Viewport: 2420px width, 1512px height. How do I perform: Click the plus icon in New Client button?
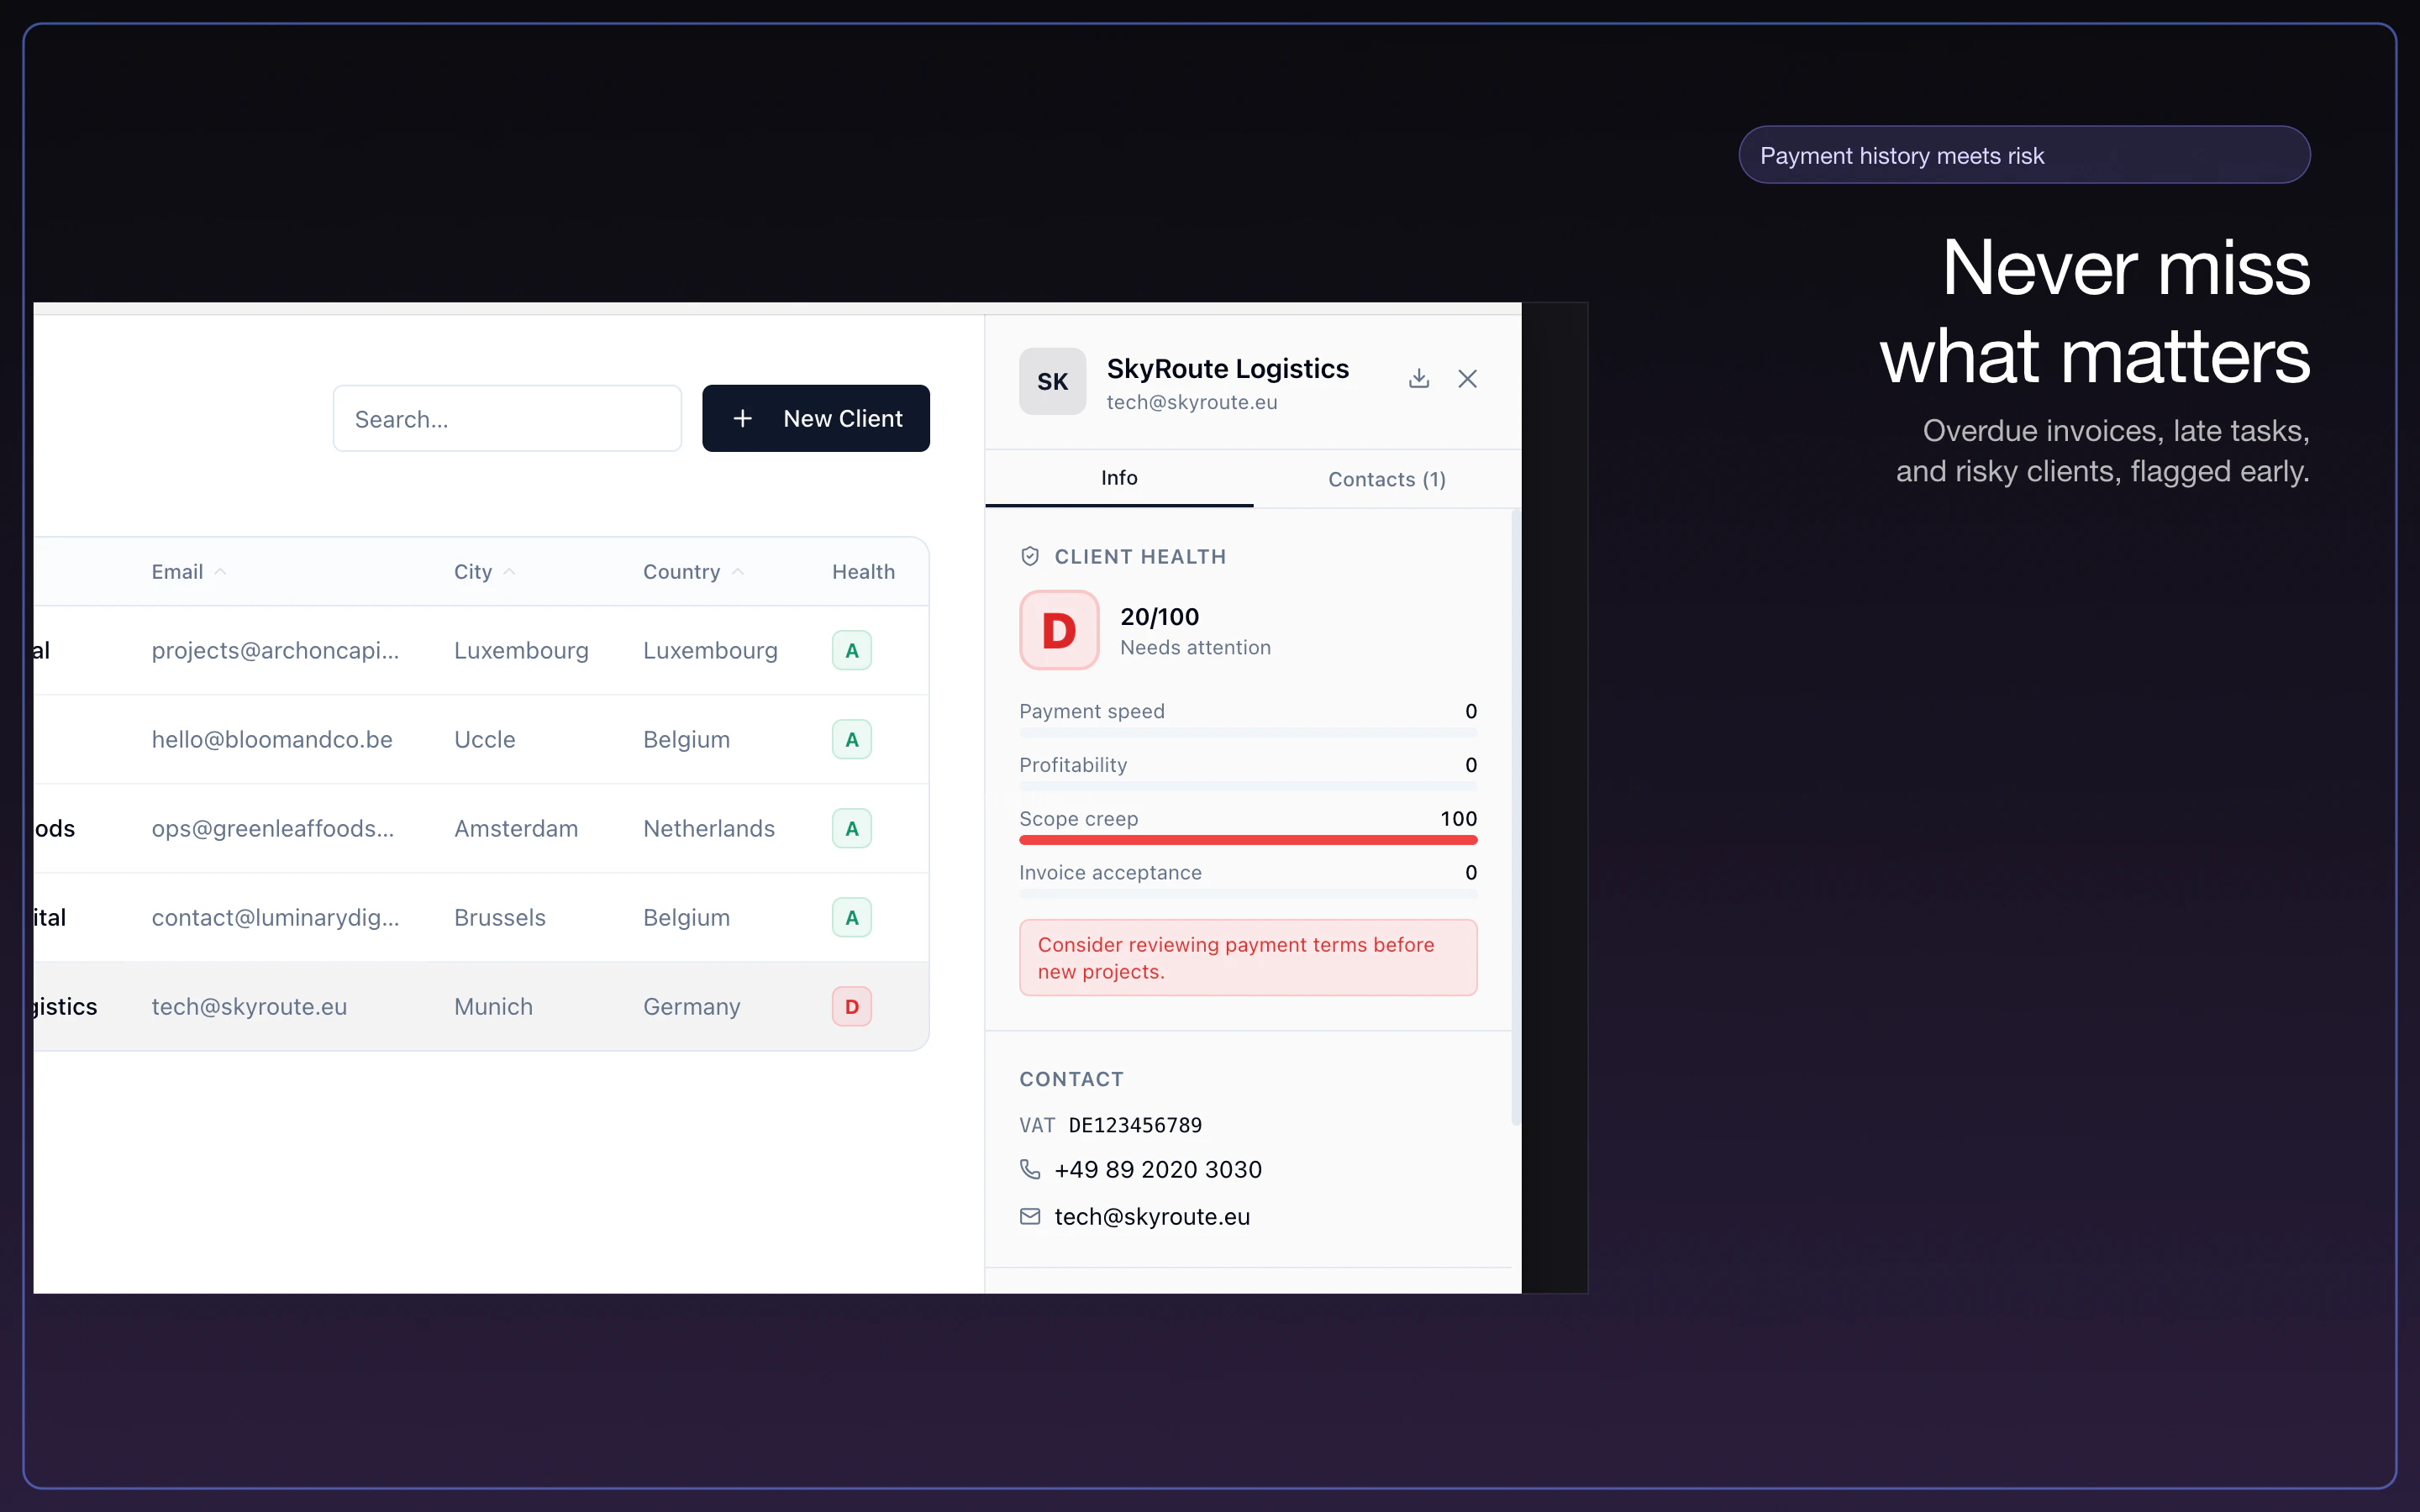[742, 418]
